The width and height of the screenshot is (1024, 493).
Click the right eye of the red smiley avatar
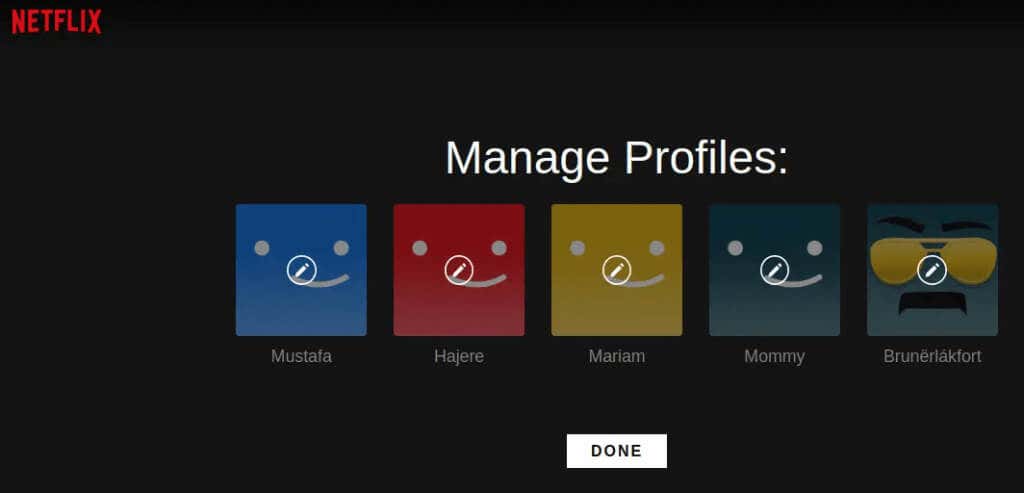coord(499,248)
